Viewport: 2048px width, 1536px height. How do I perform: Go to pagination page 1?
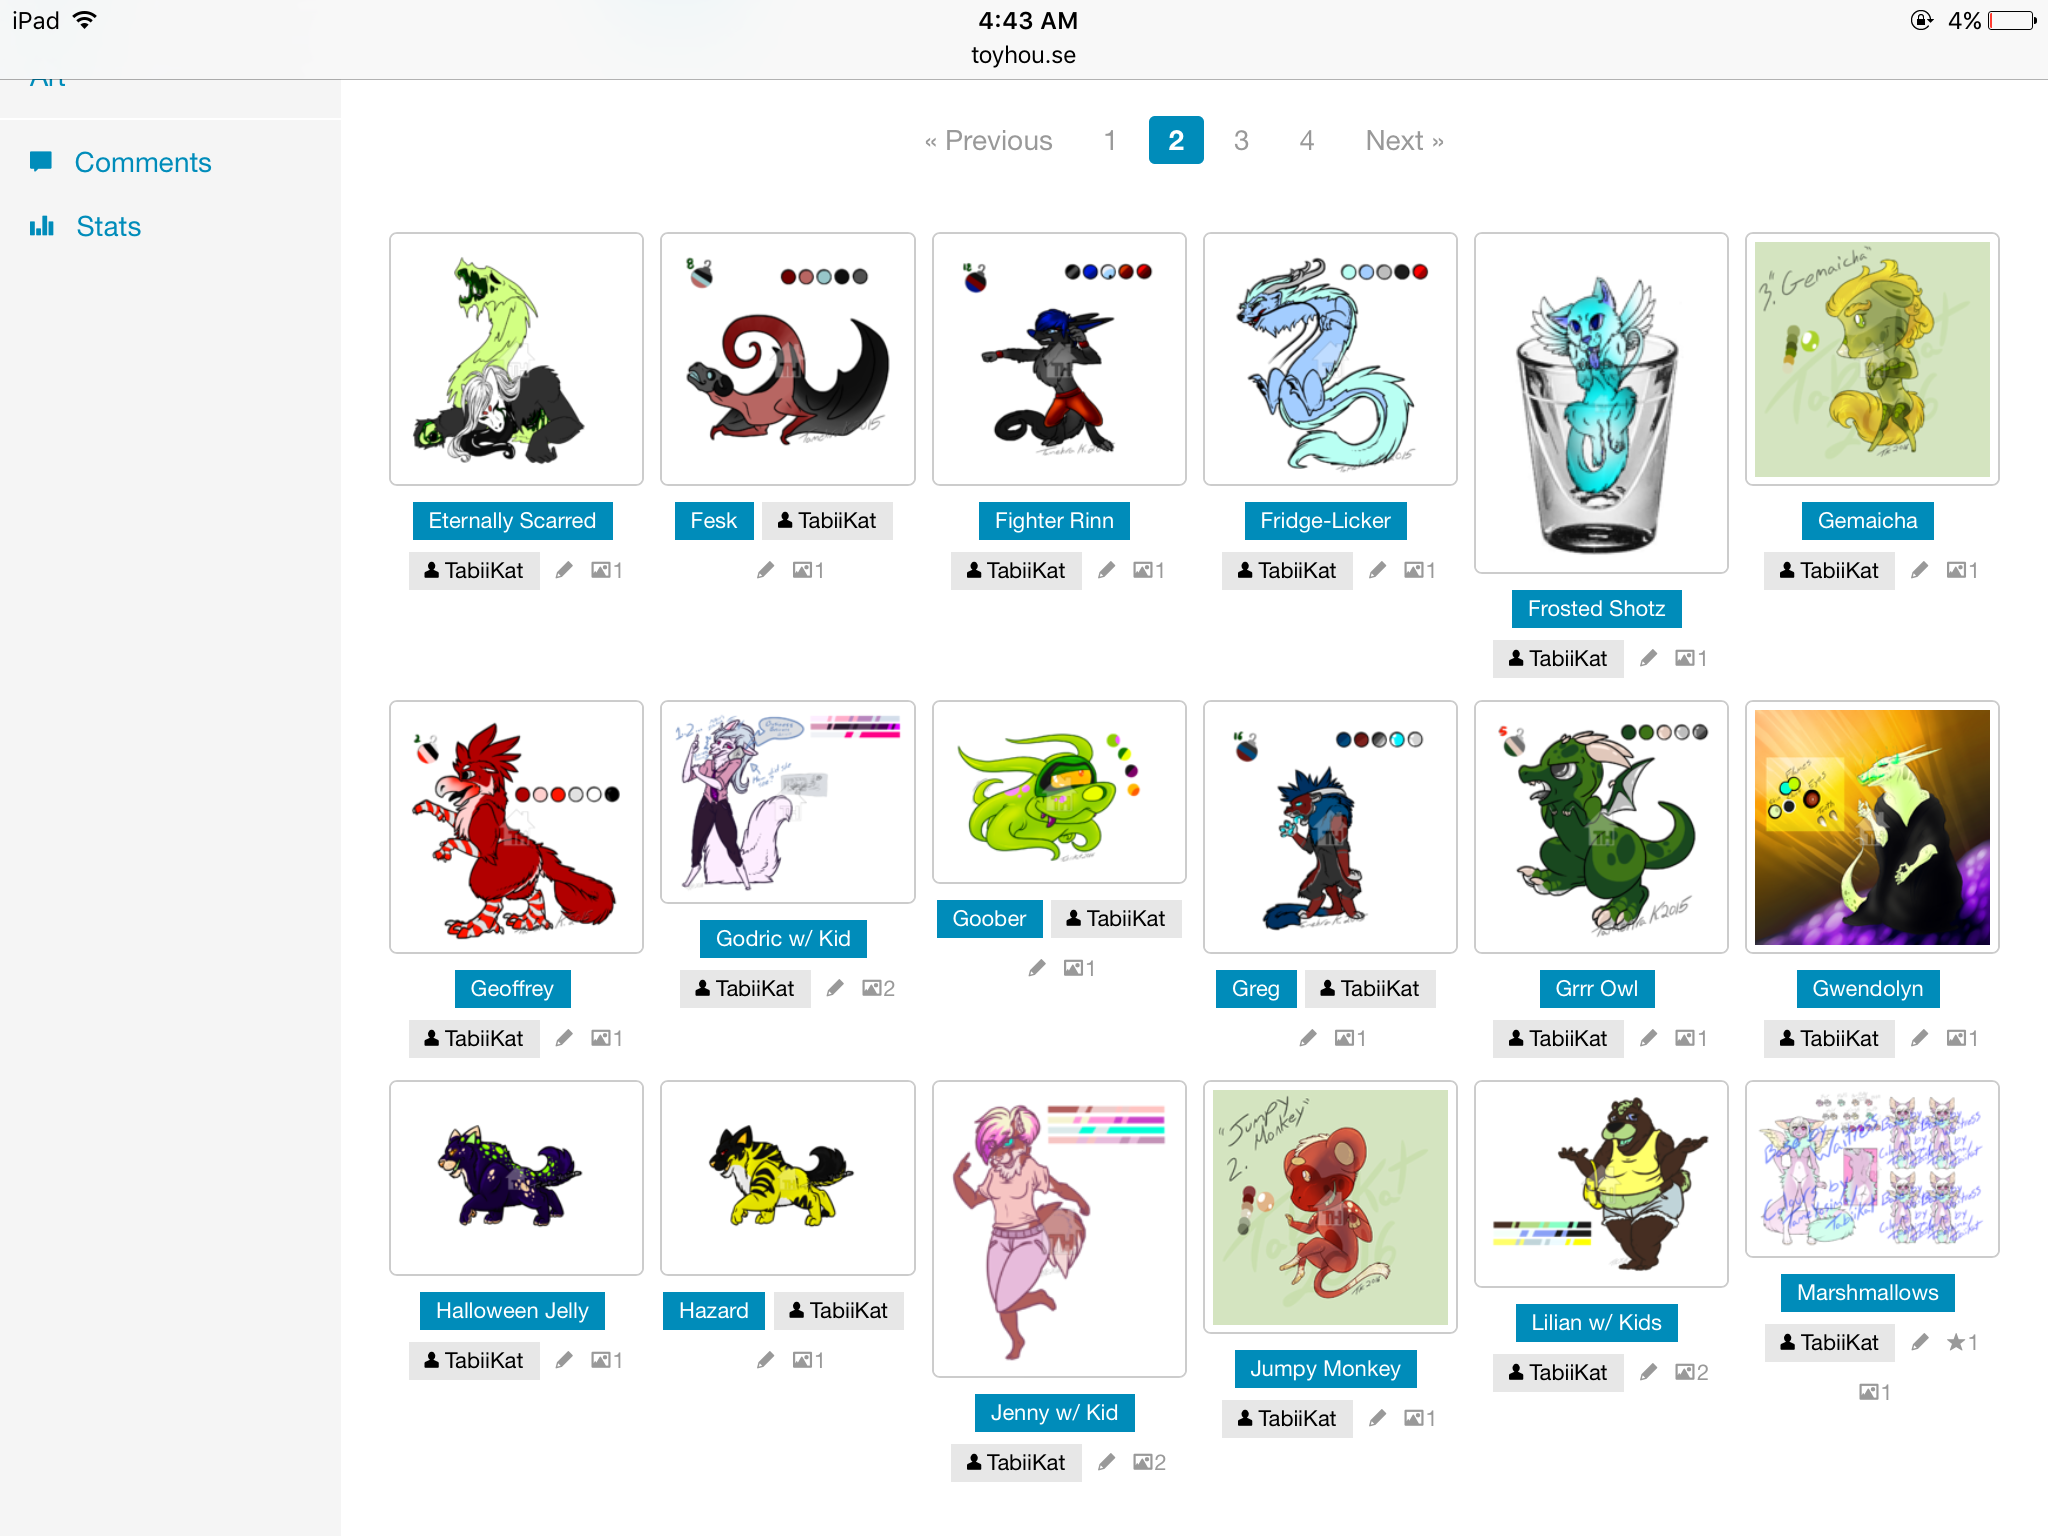point(1110,140)
